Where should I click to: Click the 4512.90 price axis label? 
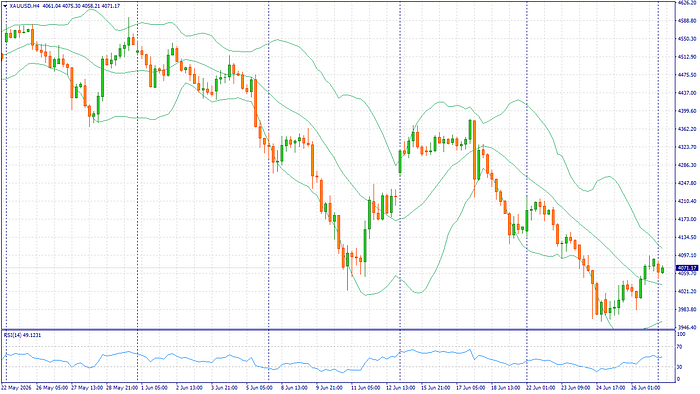point(687,57)
